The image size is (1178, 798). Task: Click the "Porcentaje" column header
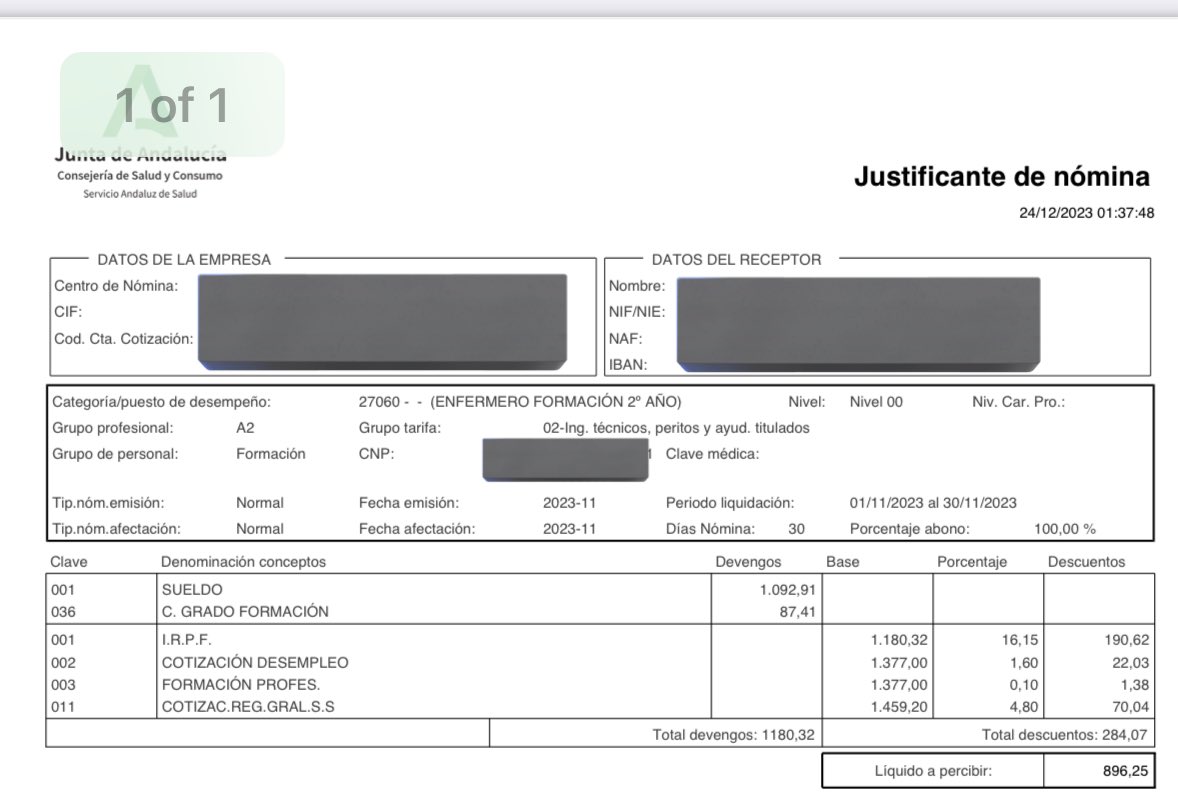pyautogui.click(x=972, y=562)
